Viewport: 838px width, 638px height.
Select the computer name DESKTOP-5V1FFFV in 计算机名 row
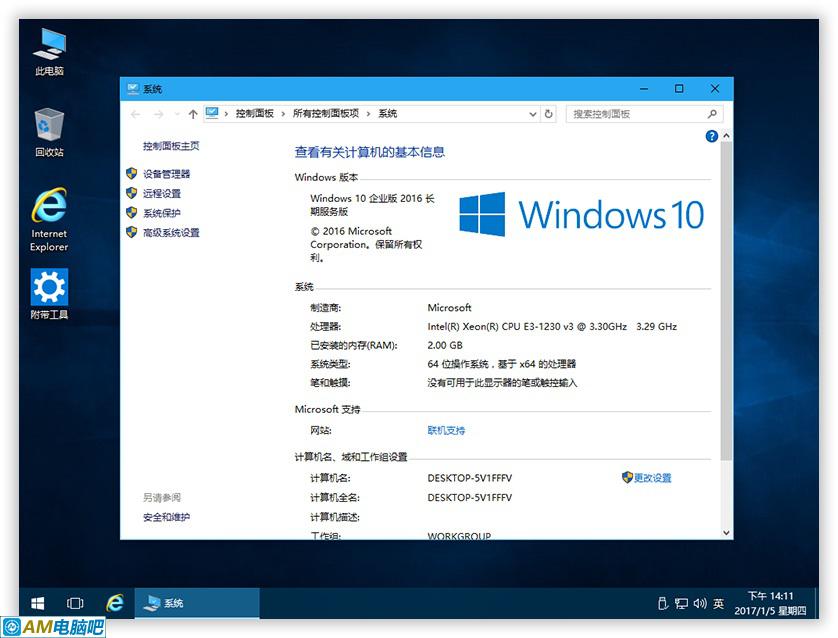[x=469, y=478]
